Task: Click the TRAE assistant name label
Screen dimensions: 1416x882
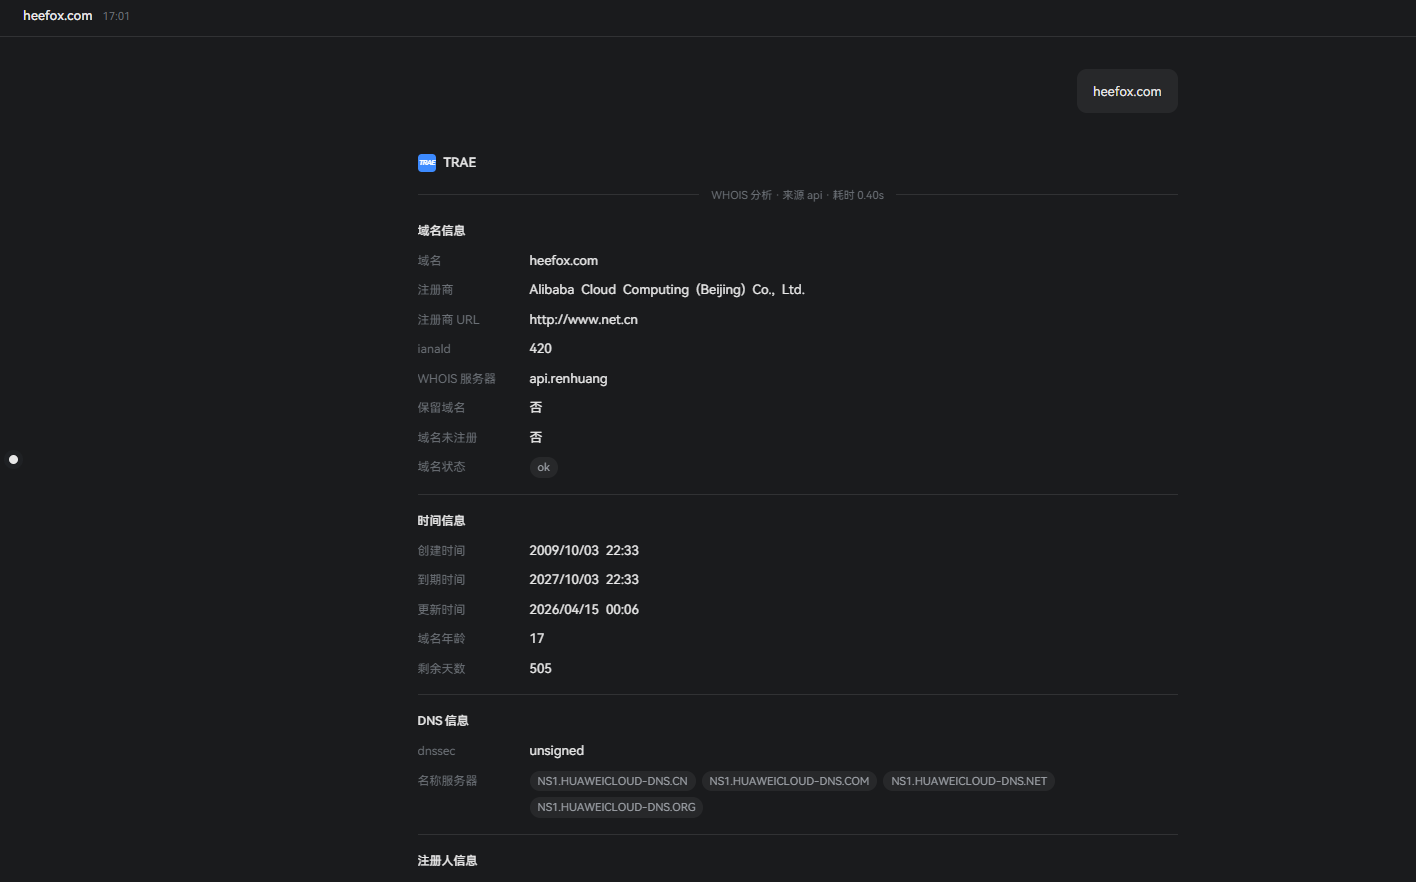Action: (x=460, y=163)
